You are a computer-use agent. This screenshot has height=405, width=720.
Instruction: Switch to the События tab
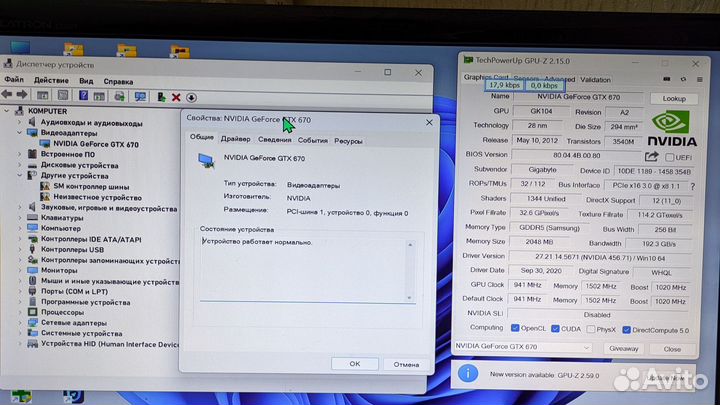point(313,140)
